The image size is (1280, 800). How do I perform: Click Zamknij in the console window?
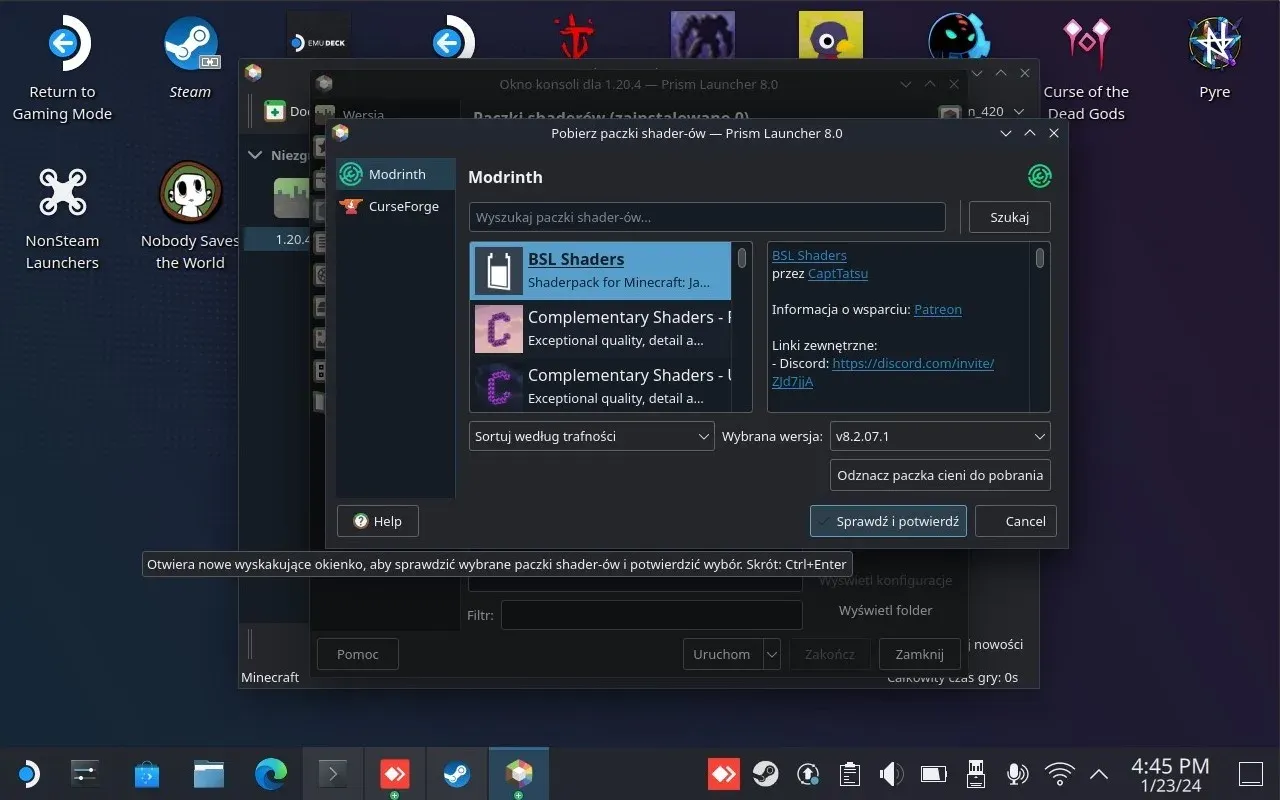pyautogui.click(x=920, y=654)
